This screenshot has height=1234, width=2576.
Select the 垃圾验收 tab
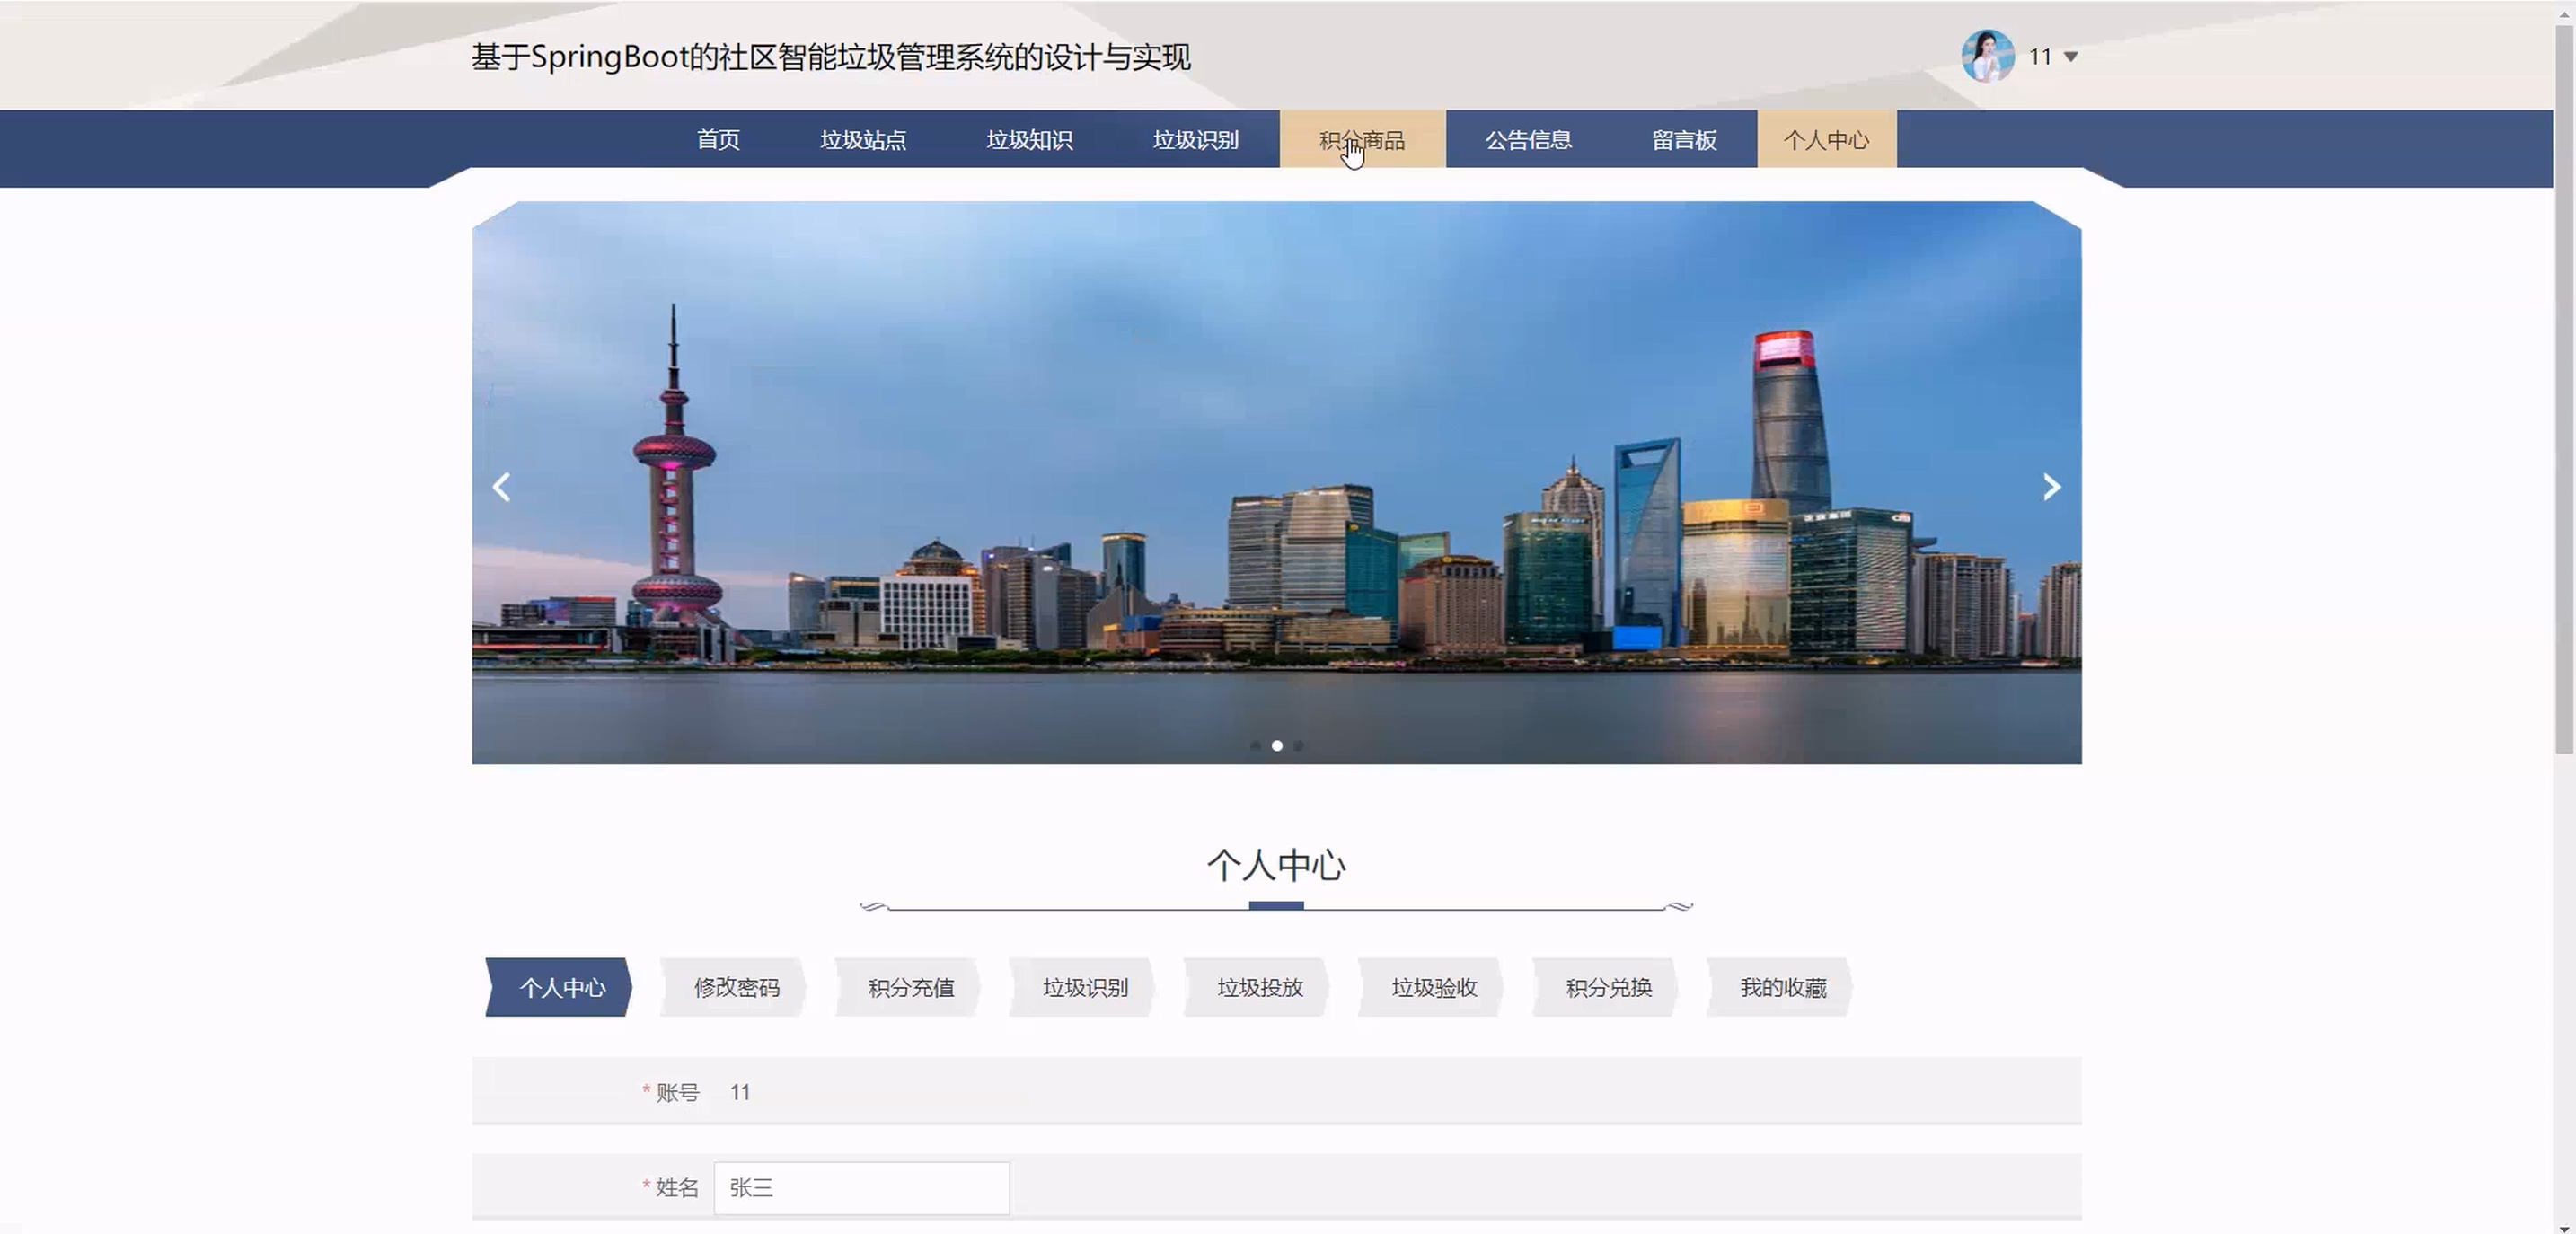pos(1433,988)
